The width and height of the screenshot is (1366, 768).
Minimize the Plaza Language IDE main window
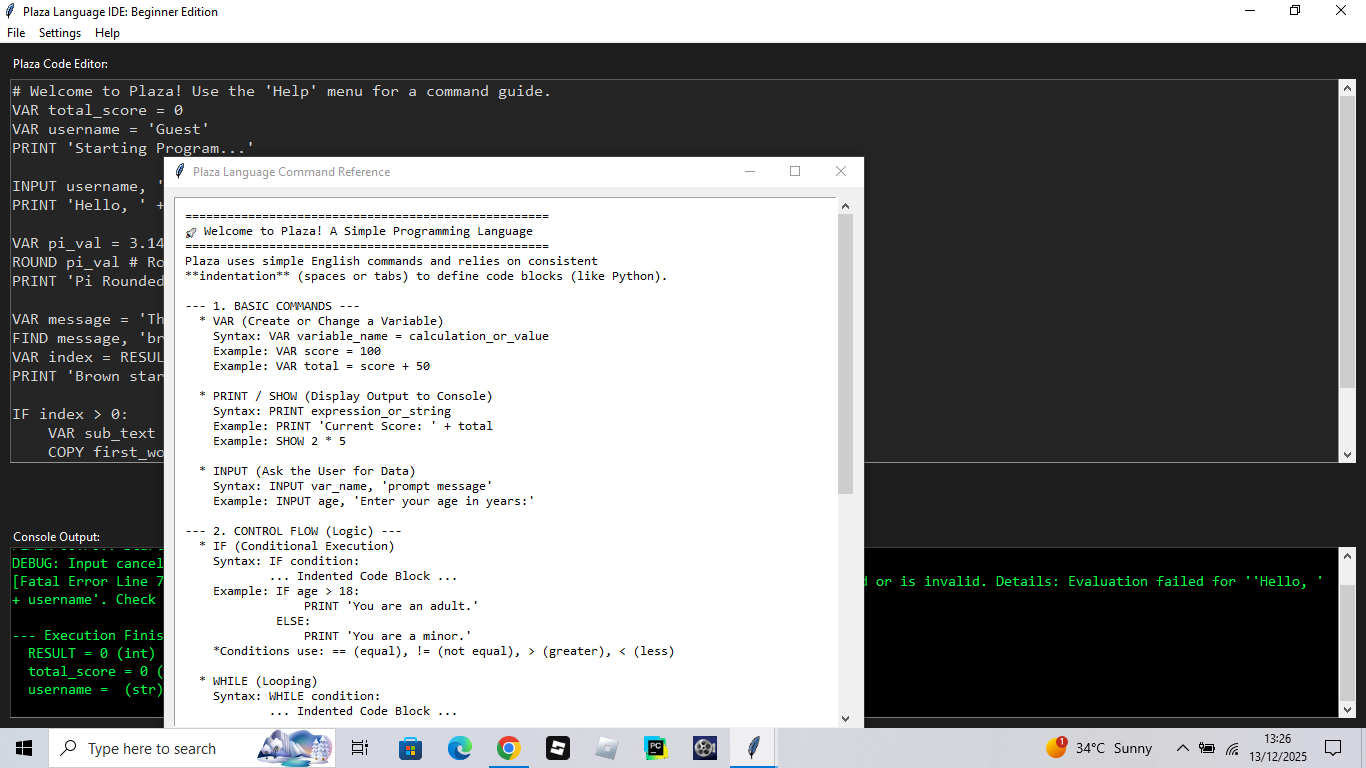tap(1249, 11)
